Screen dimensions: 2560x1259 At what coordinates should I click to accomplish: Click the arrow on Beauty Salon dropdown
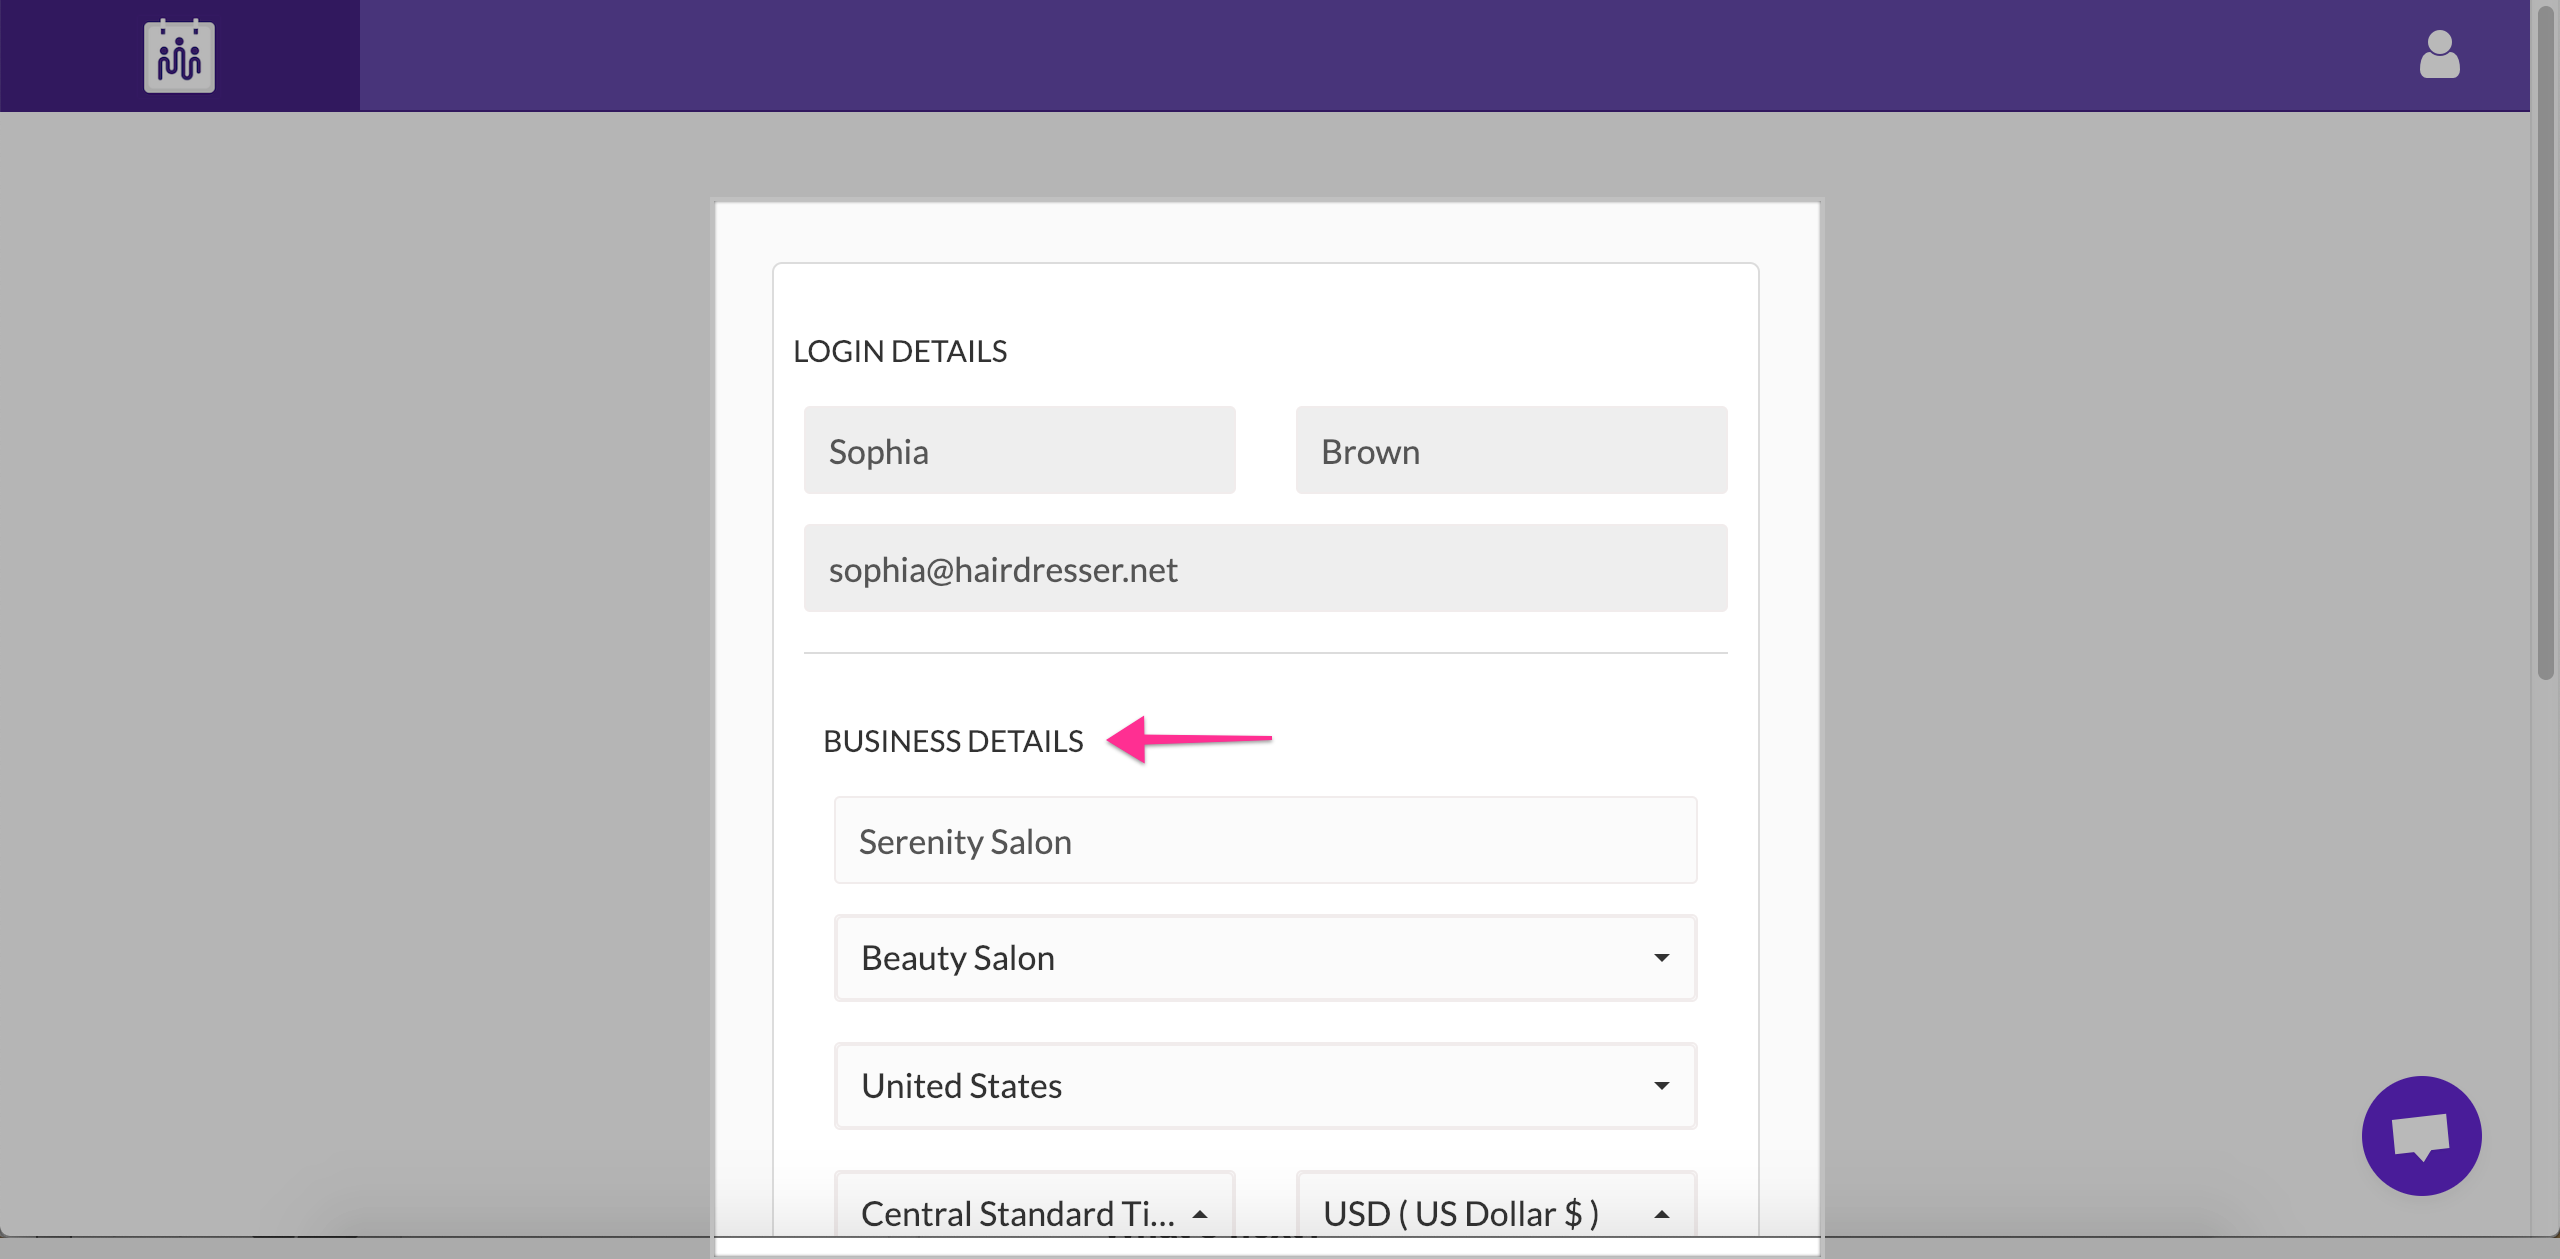1661,958
